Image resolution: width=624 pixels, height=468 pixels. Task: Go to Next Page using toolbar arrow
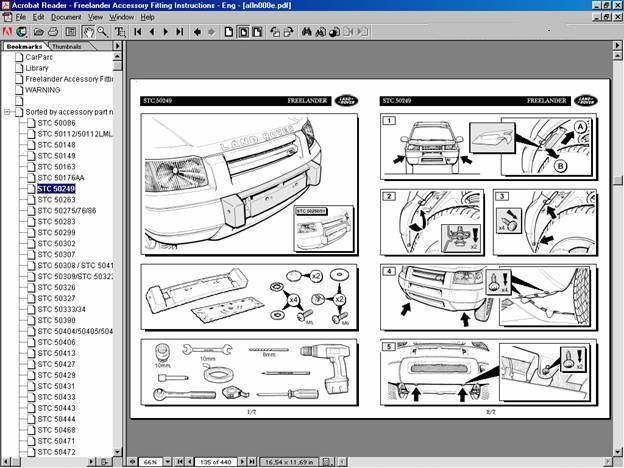tap(166, 32)
